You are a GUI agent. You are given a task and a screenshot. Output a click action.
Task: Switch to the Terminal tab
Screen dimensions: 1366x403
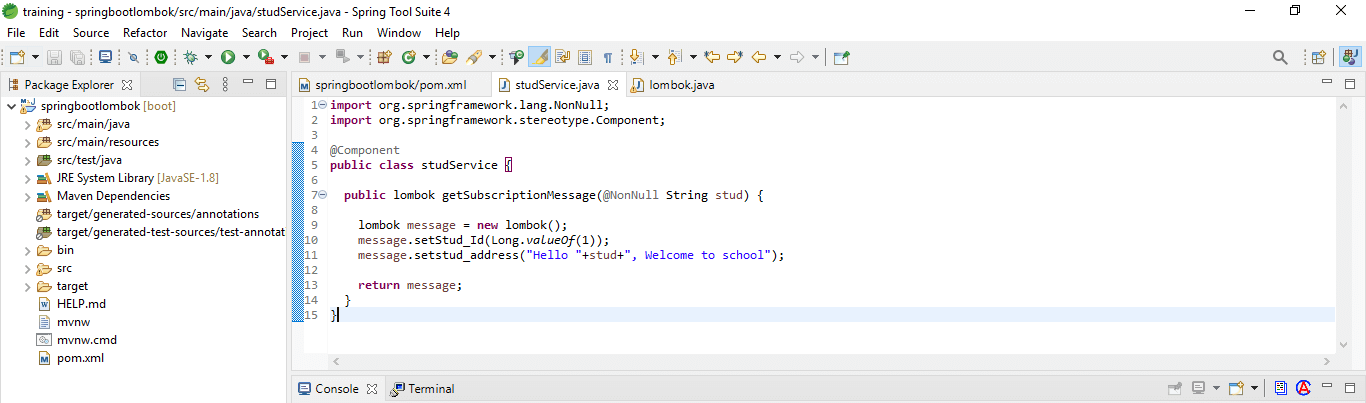pyautogui.click(x=422, y=388)
